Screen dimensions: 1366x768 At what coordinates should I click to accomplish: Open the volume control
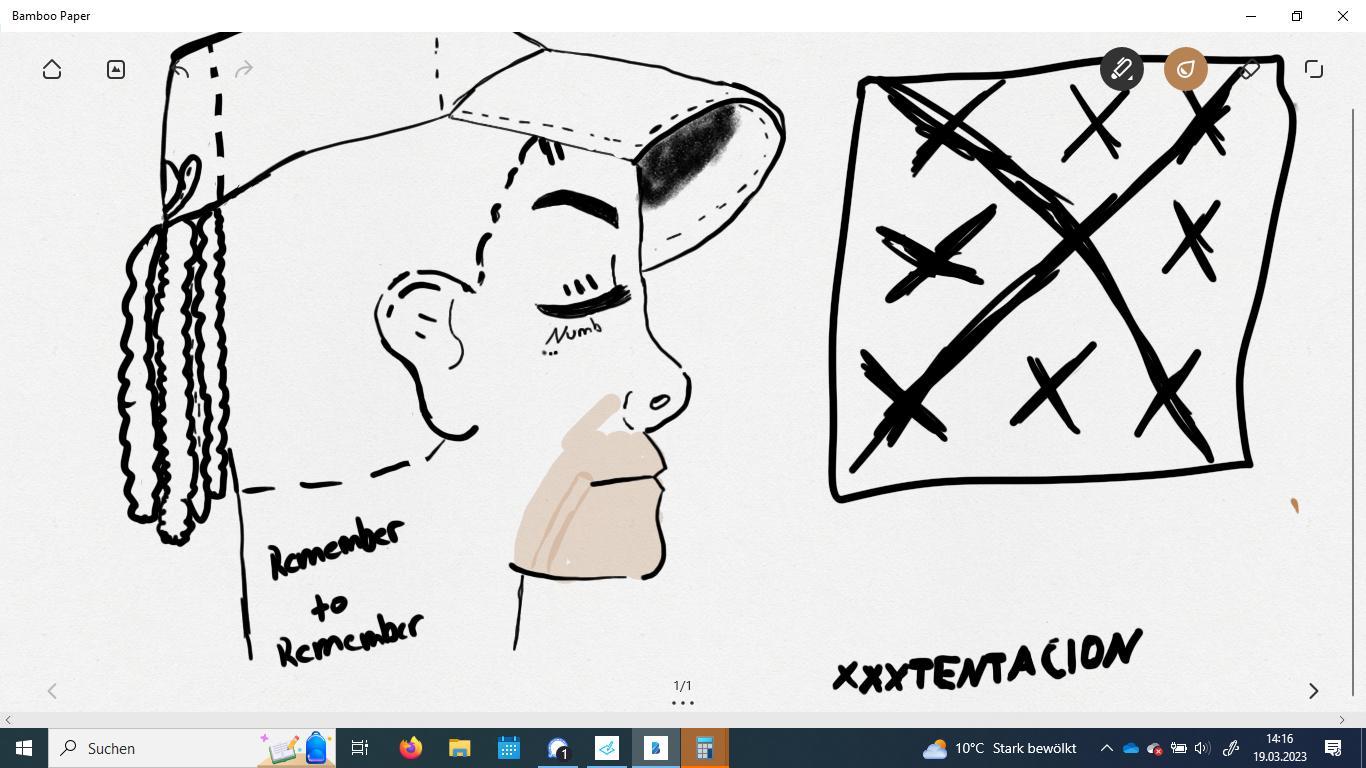pyautogui.click(x=1202, y=748)
